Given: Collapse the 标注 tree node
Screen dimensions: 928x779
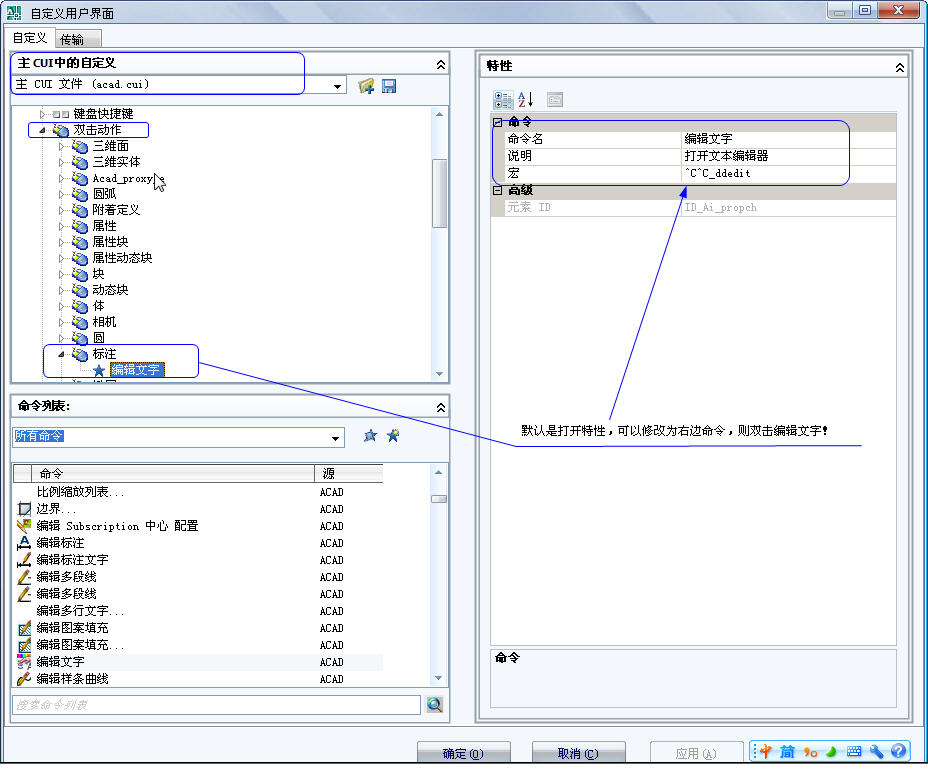Looking at the screenshot, I should point(61,355).
